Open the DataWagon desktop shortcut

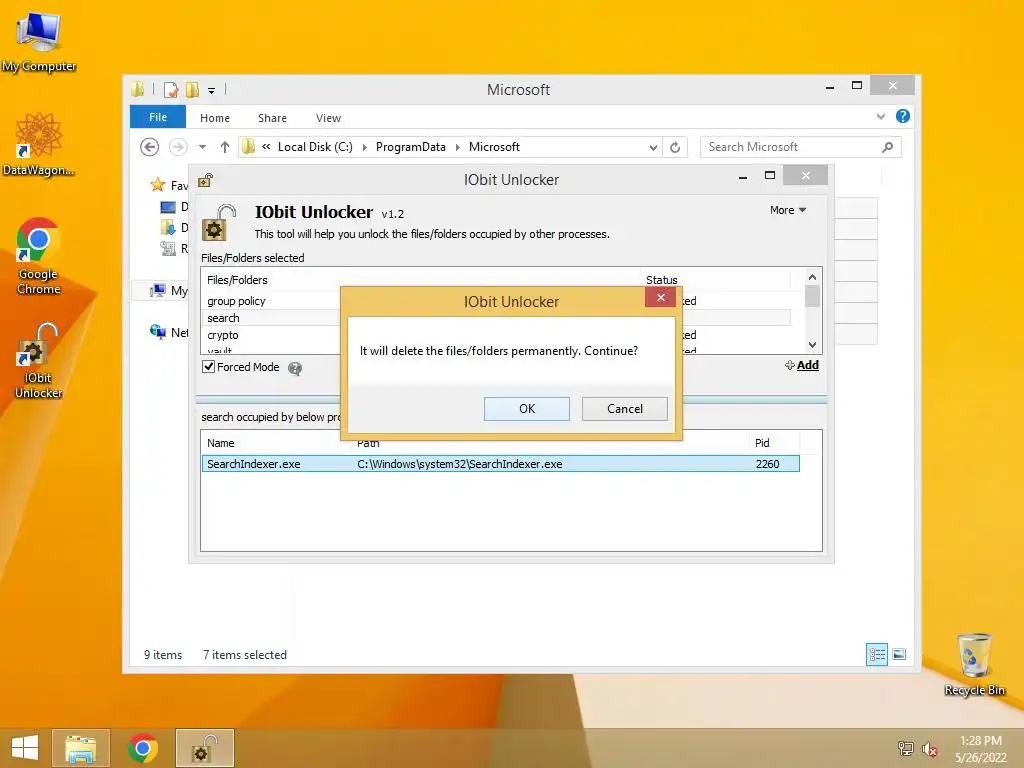[x=39, y=145]
